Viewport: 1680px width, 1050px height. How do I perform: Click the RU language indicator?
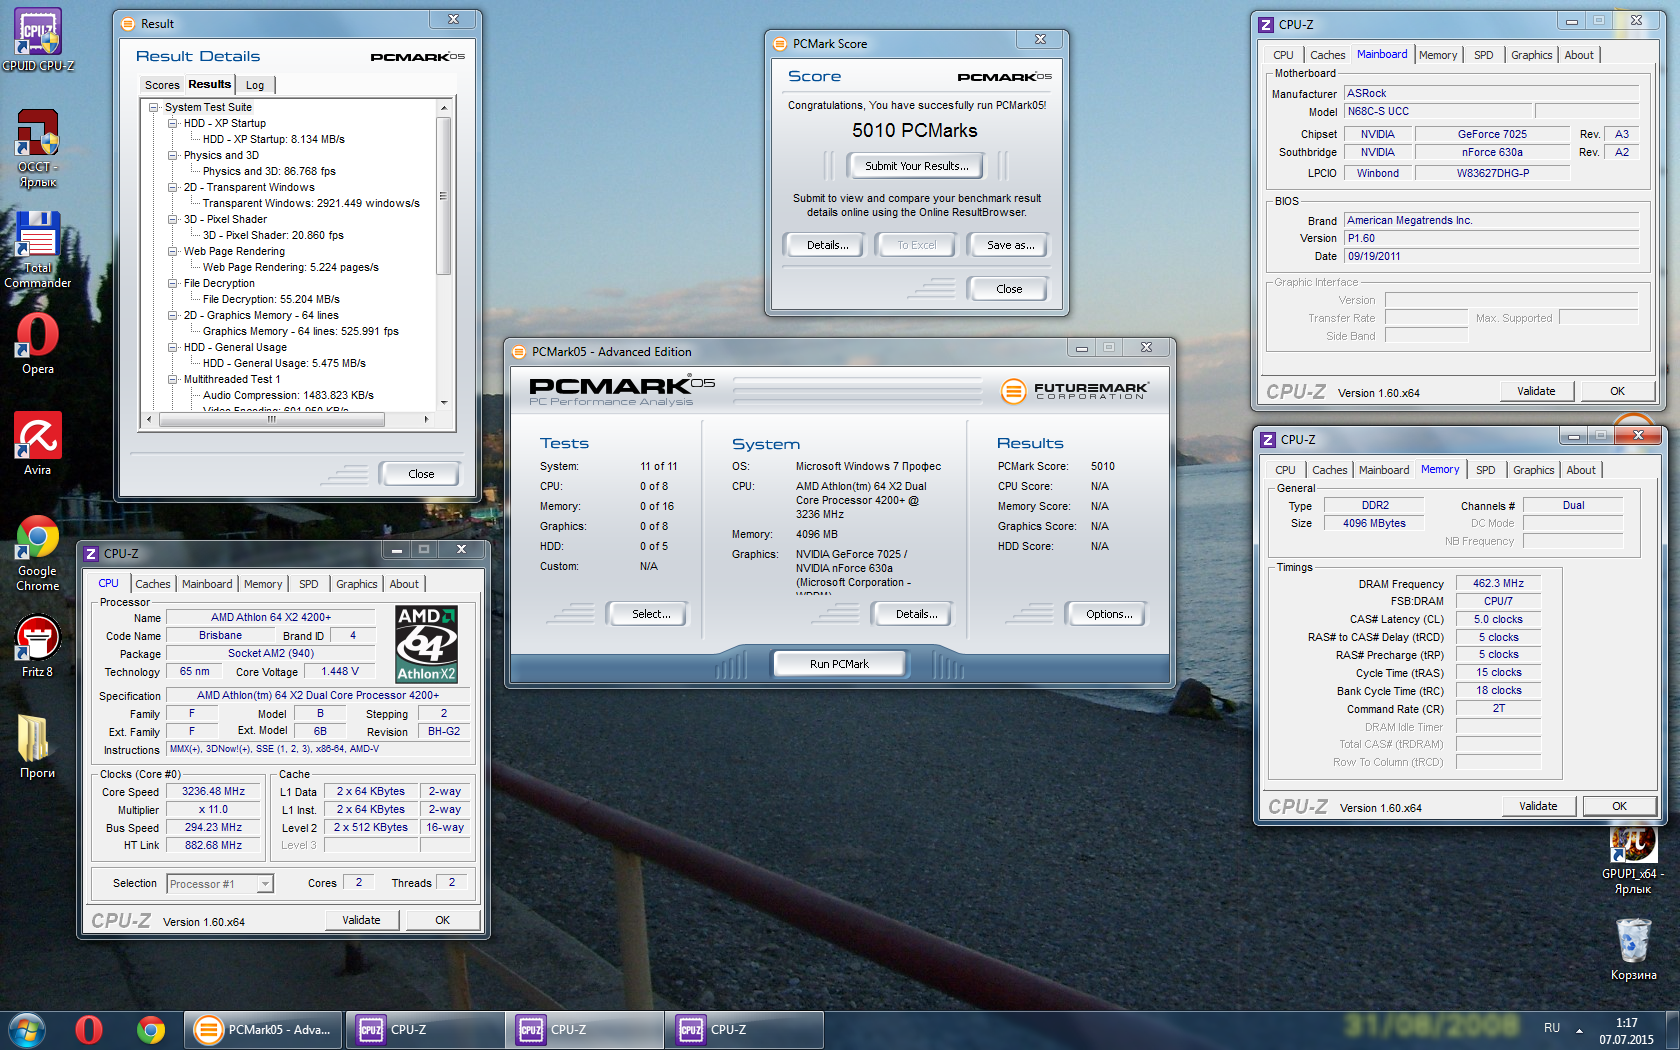coord(1551,1028)
